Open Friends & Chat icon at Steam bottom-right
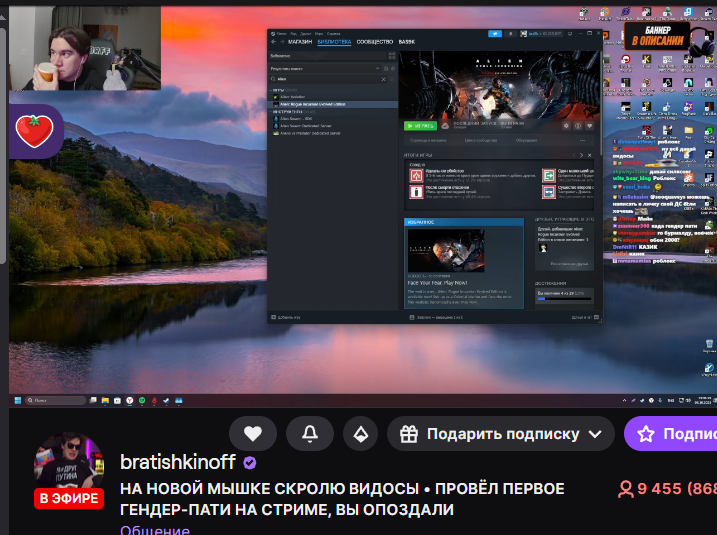This screenshot has height=535, width=717. coord(596,317)
